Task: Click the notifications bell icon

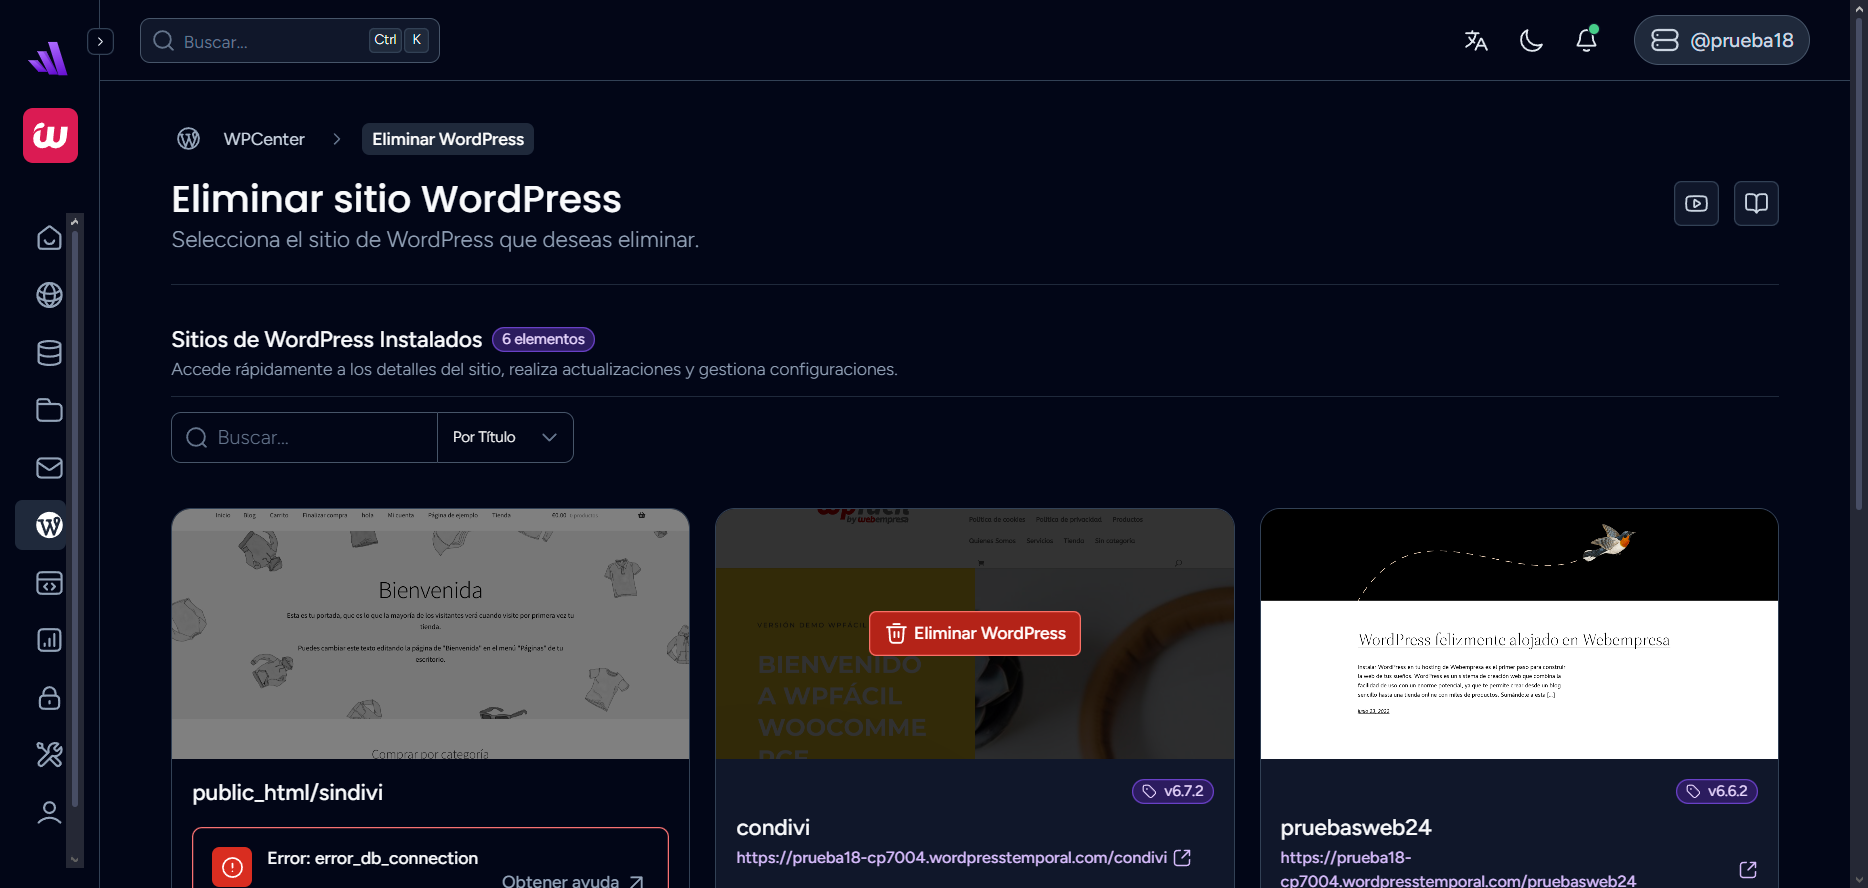Action: (1586, 40)
